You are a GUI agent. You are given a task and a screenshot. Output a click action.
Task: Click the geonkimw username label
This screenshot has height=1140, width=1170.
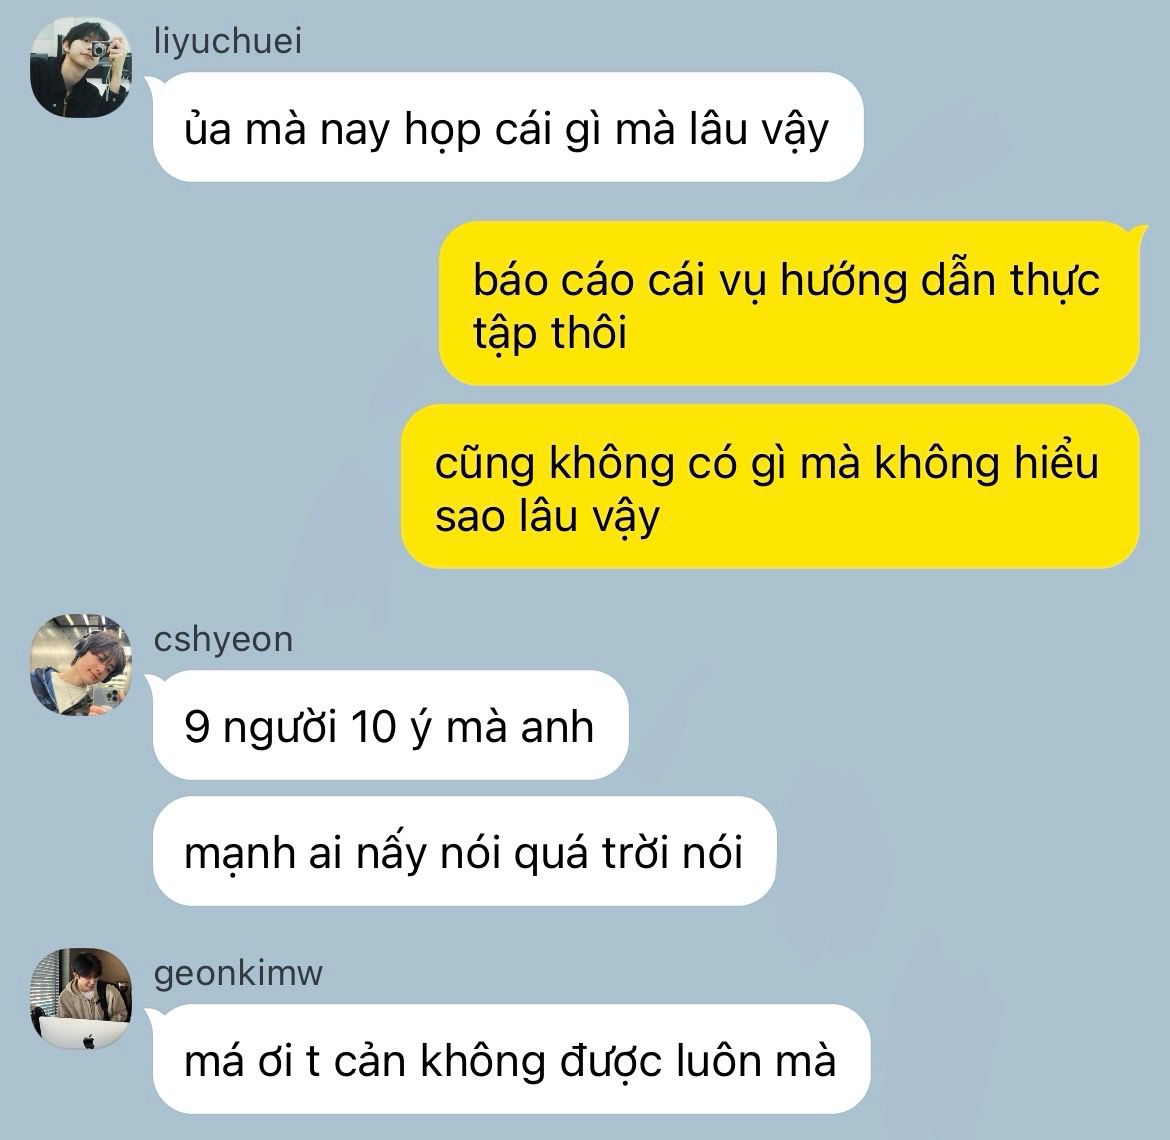pyautogui.click(x=238, y=974)
